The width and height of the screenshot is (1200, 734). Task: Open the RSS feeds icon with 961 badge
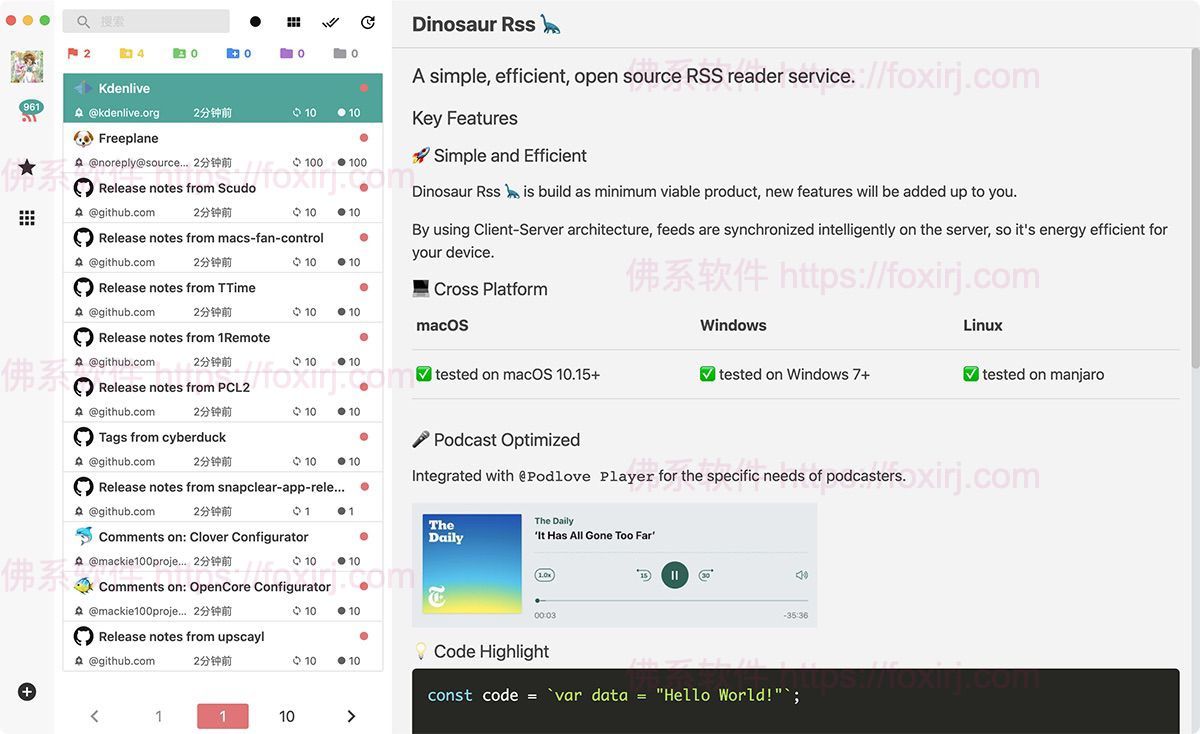pyautogui.click(x=28, y=113)
